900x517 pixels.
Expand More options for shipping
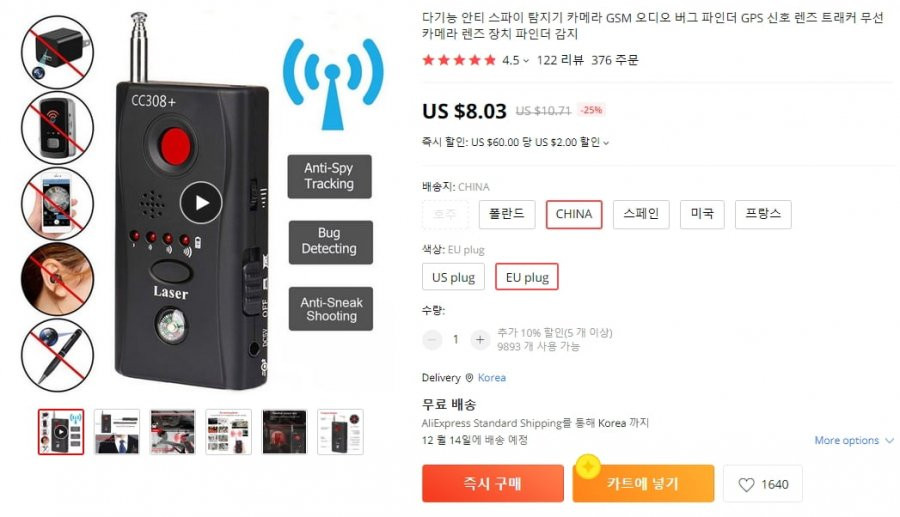(854, 440)
